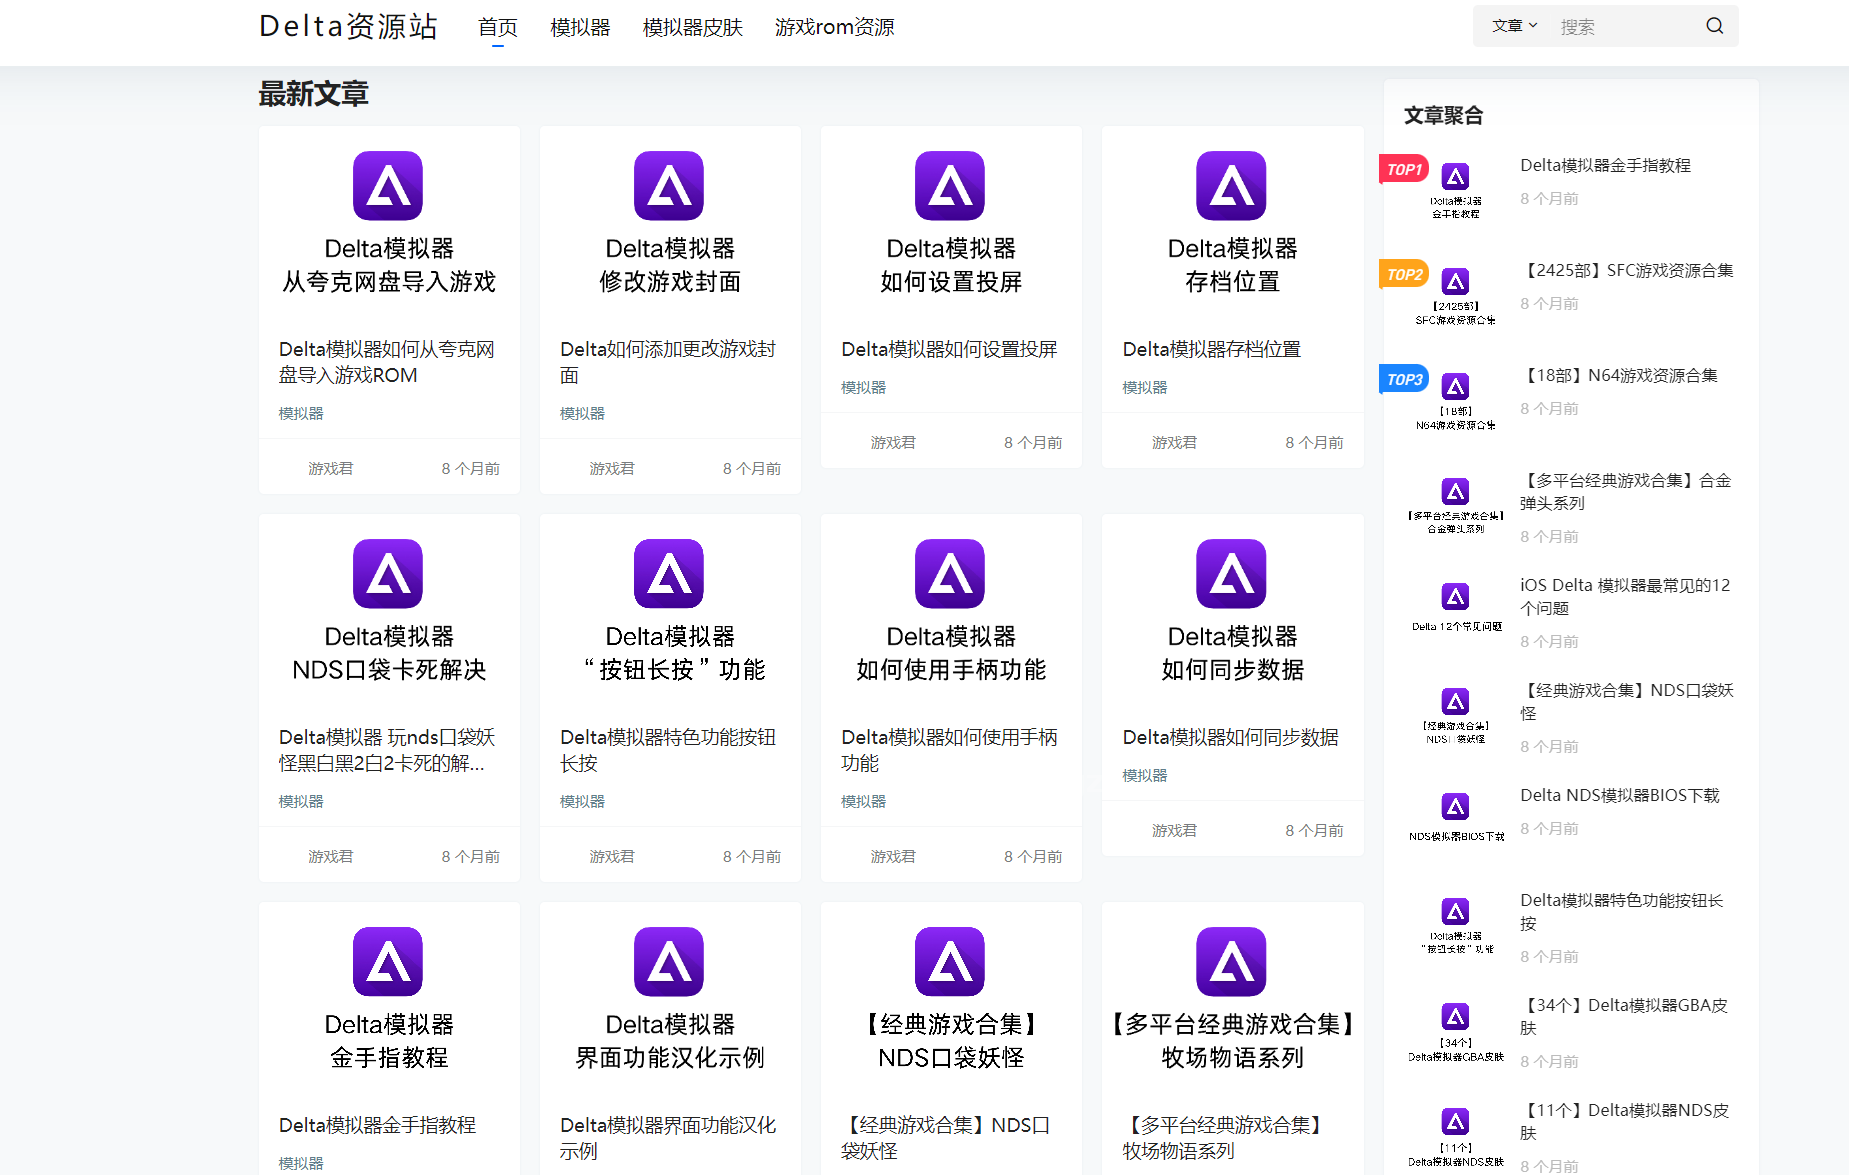Click Delta icon on 牧场物语系列 card
Image resolution: width=1849 pixels, height=1175 pixels.
pyautogui.click(x=1231, y=962)
